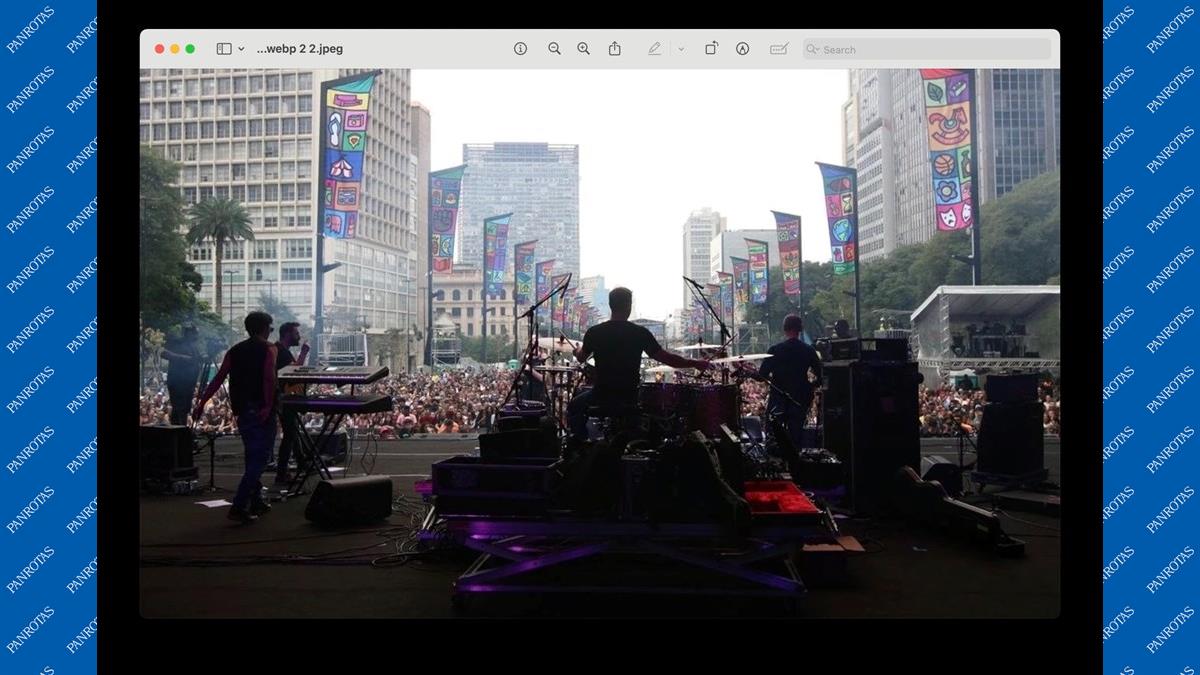Select the Highlight pen tool
The height and width of the screenshot is (675, 1200).
pos(654,49)
